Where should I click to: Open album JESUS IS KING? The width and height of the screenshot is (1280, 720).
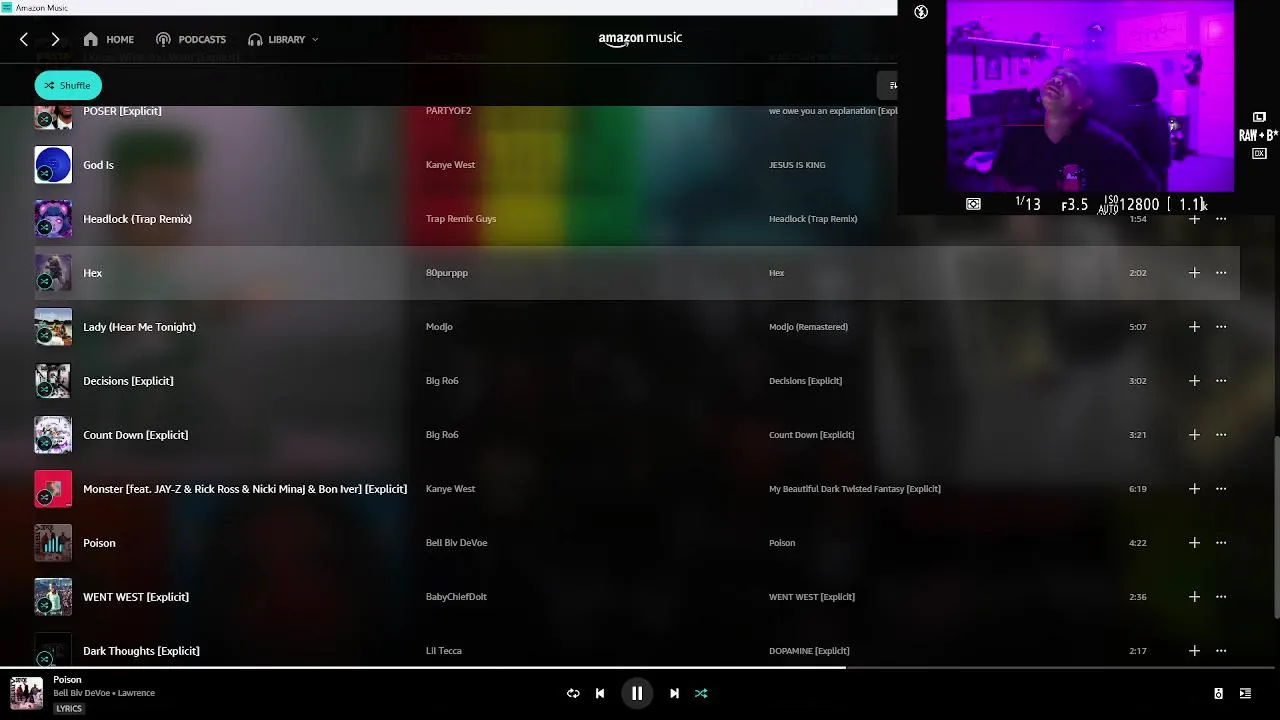point(797,165)
